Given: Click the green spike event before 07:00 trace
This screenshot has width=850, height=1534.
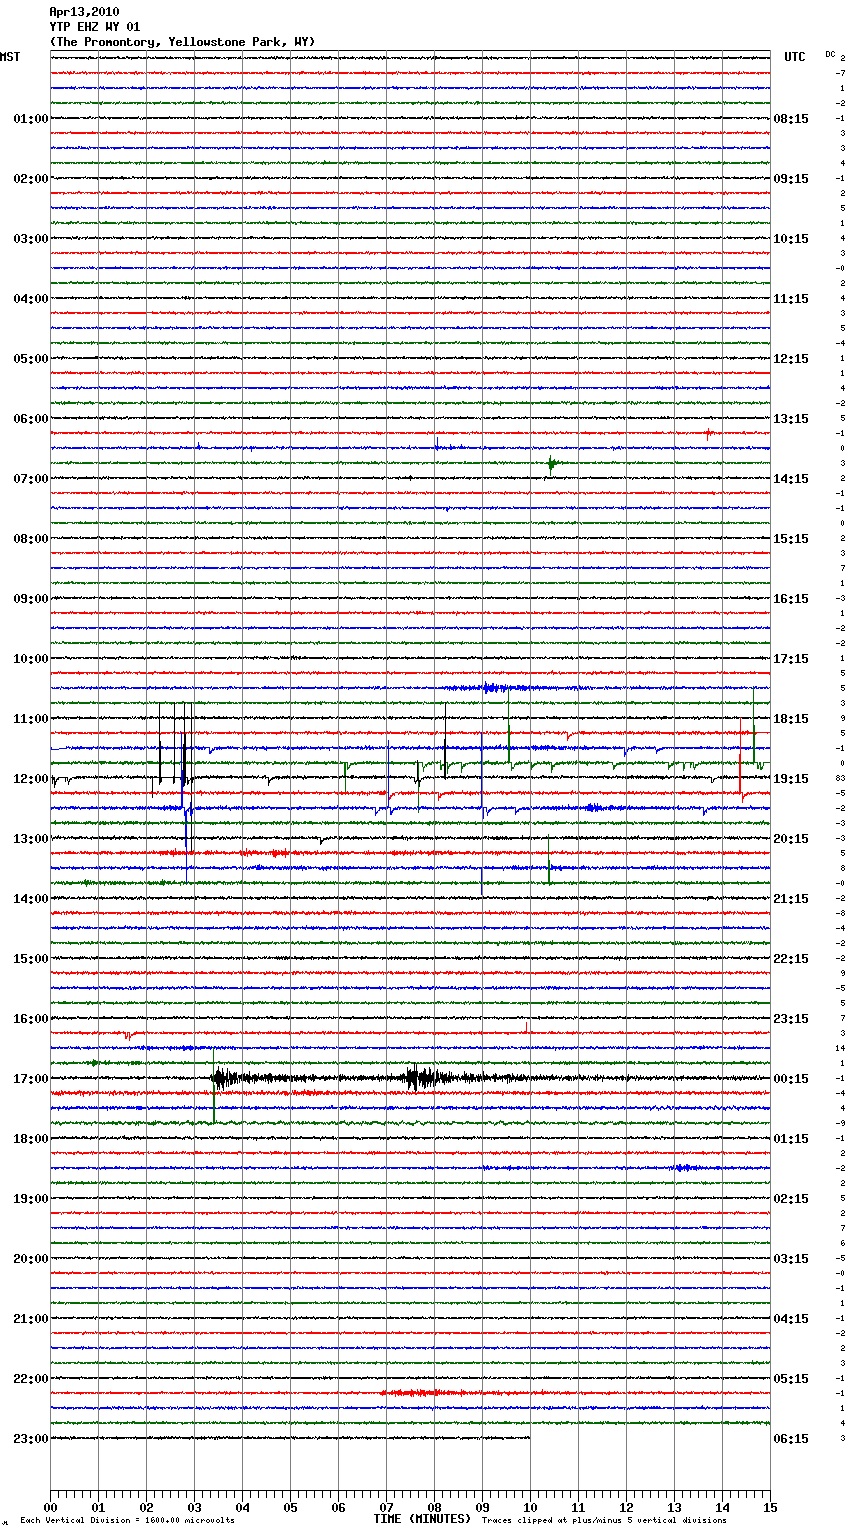Looking at the screenshot, I should point(551,463).
